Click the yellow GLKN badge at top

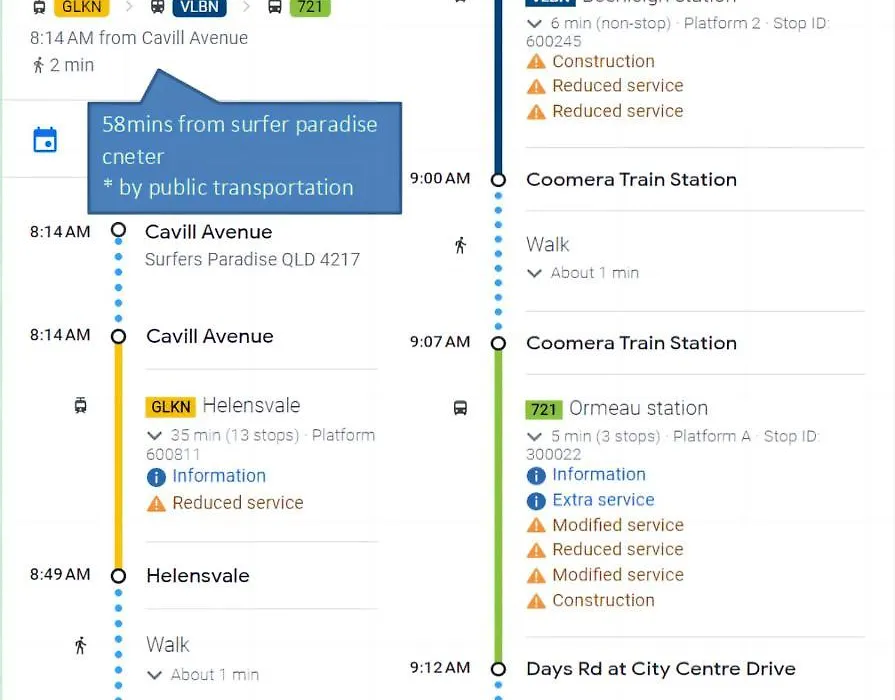click(82, 7)
